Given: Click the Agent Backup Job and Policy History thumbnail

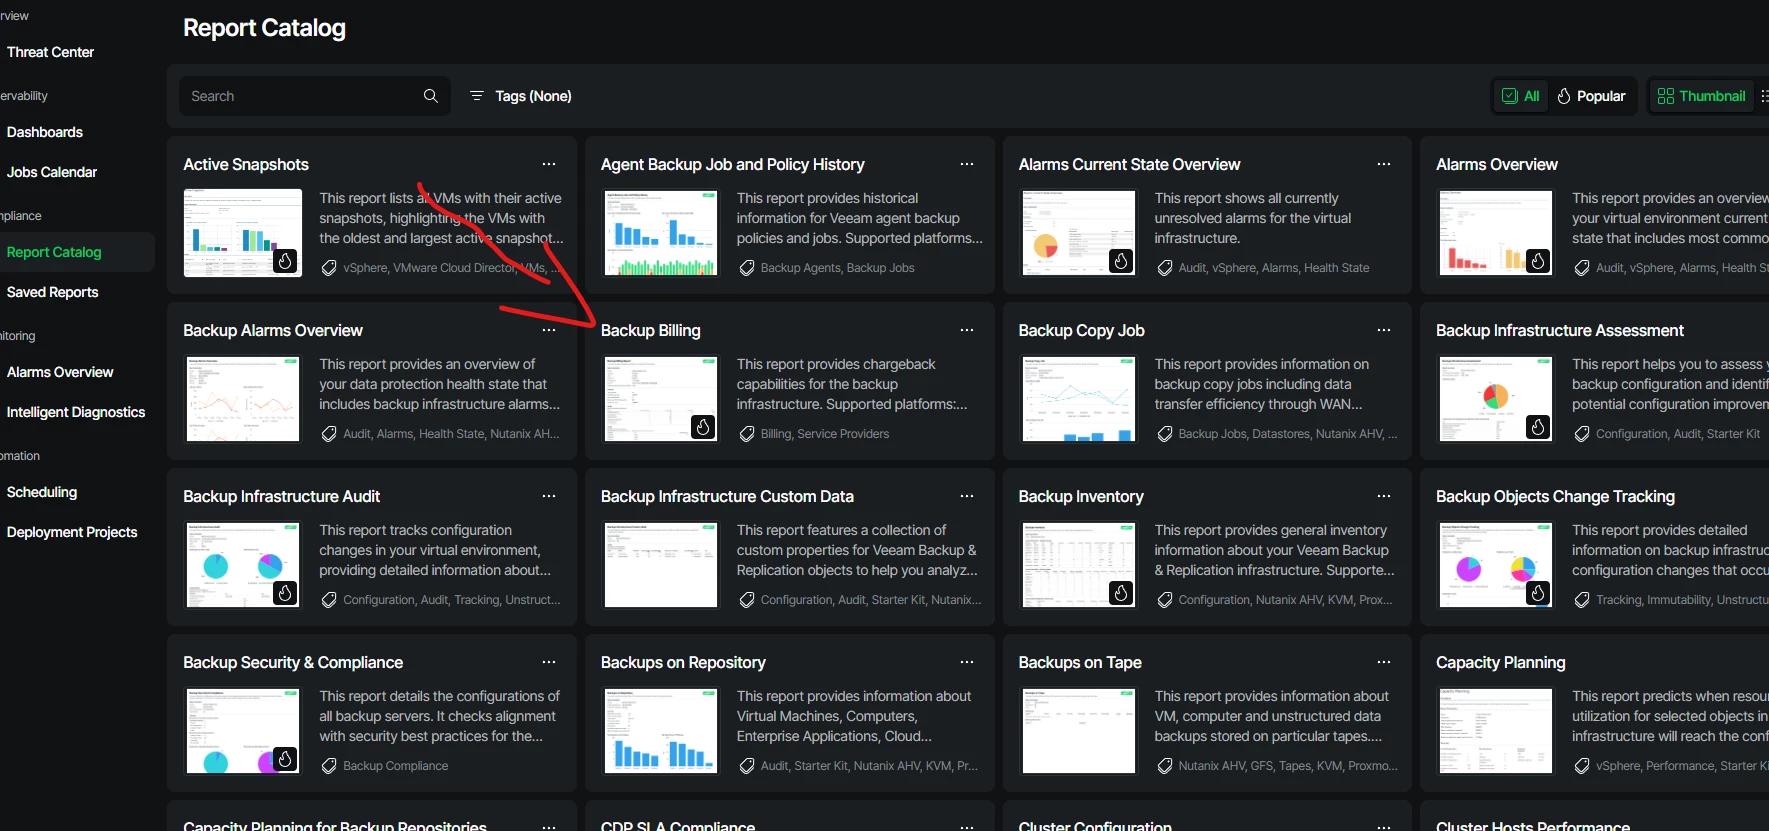Looking at the screenshot, I should [660, 232].
